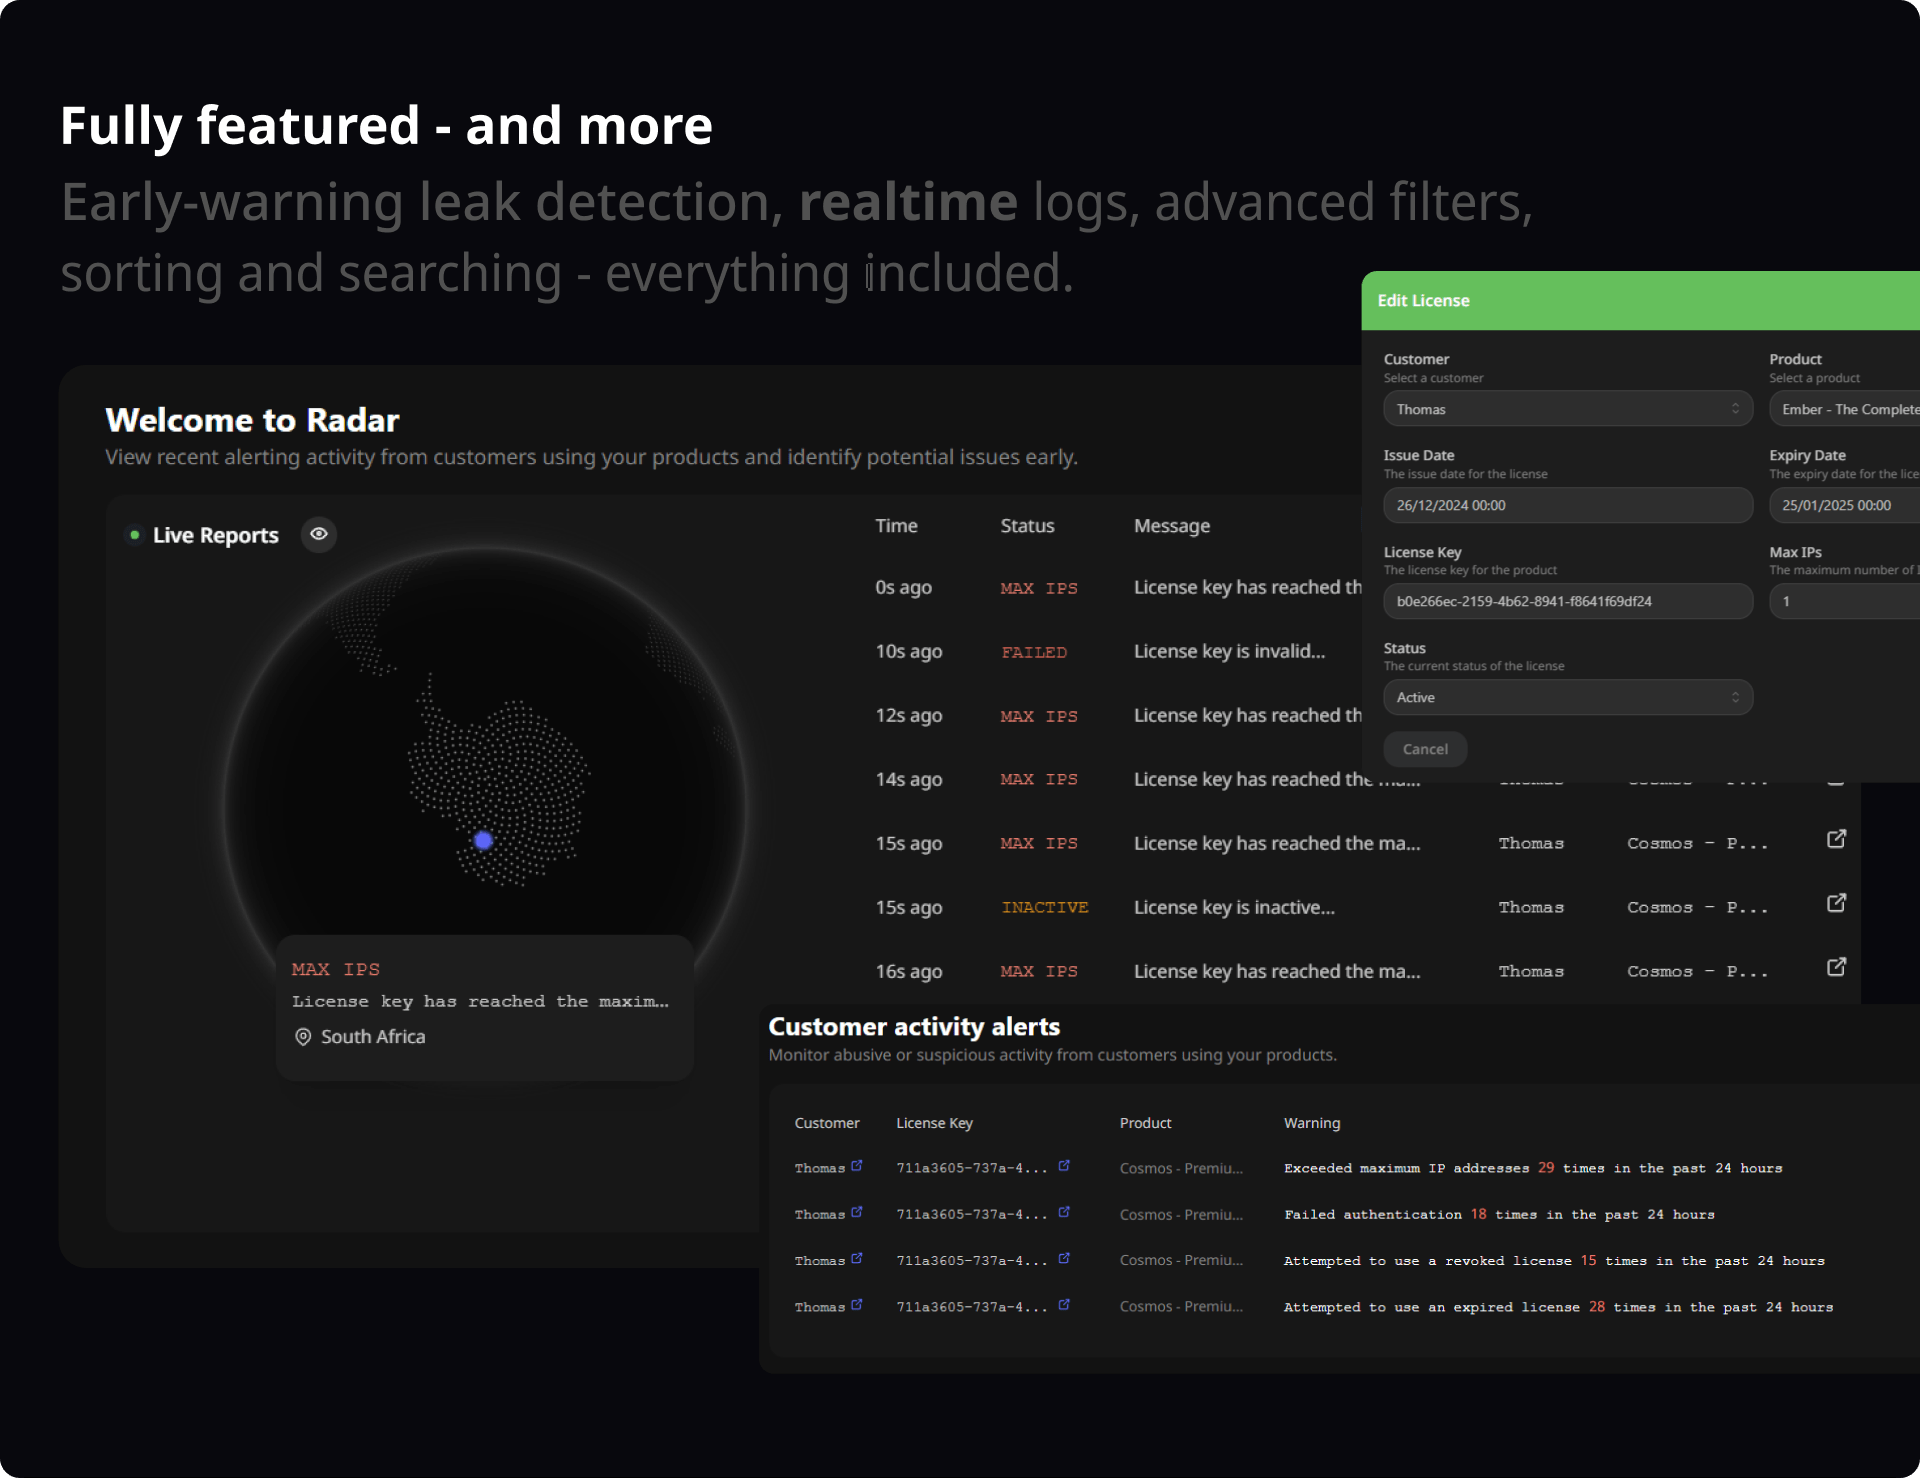1920x1478 pixels.
Task: Open Thomas customer link in expired license row
Action: click(857, 1305)
